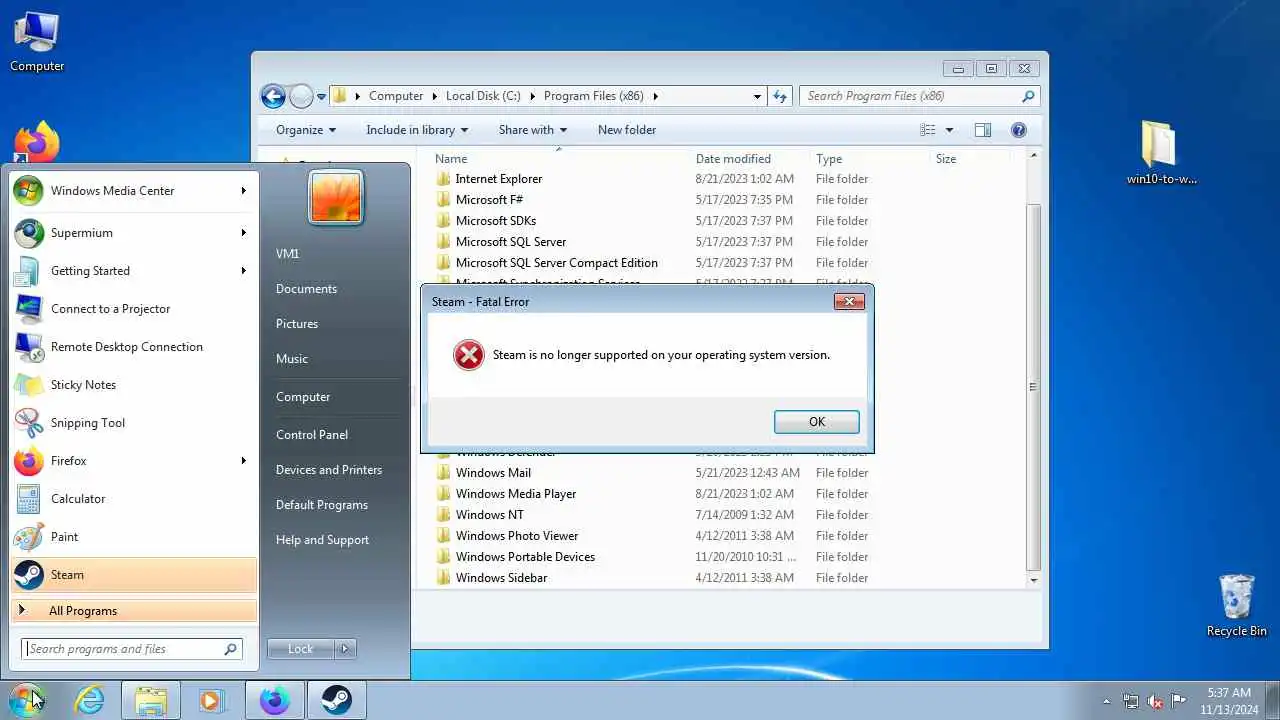The width and height of the screenshot is (1280, 720).
Task: Expand Windows Media Center jump list arrow
Action: [243, 191]
